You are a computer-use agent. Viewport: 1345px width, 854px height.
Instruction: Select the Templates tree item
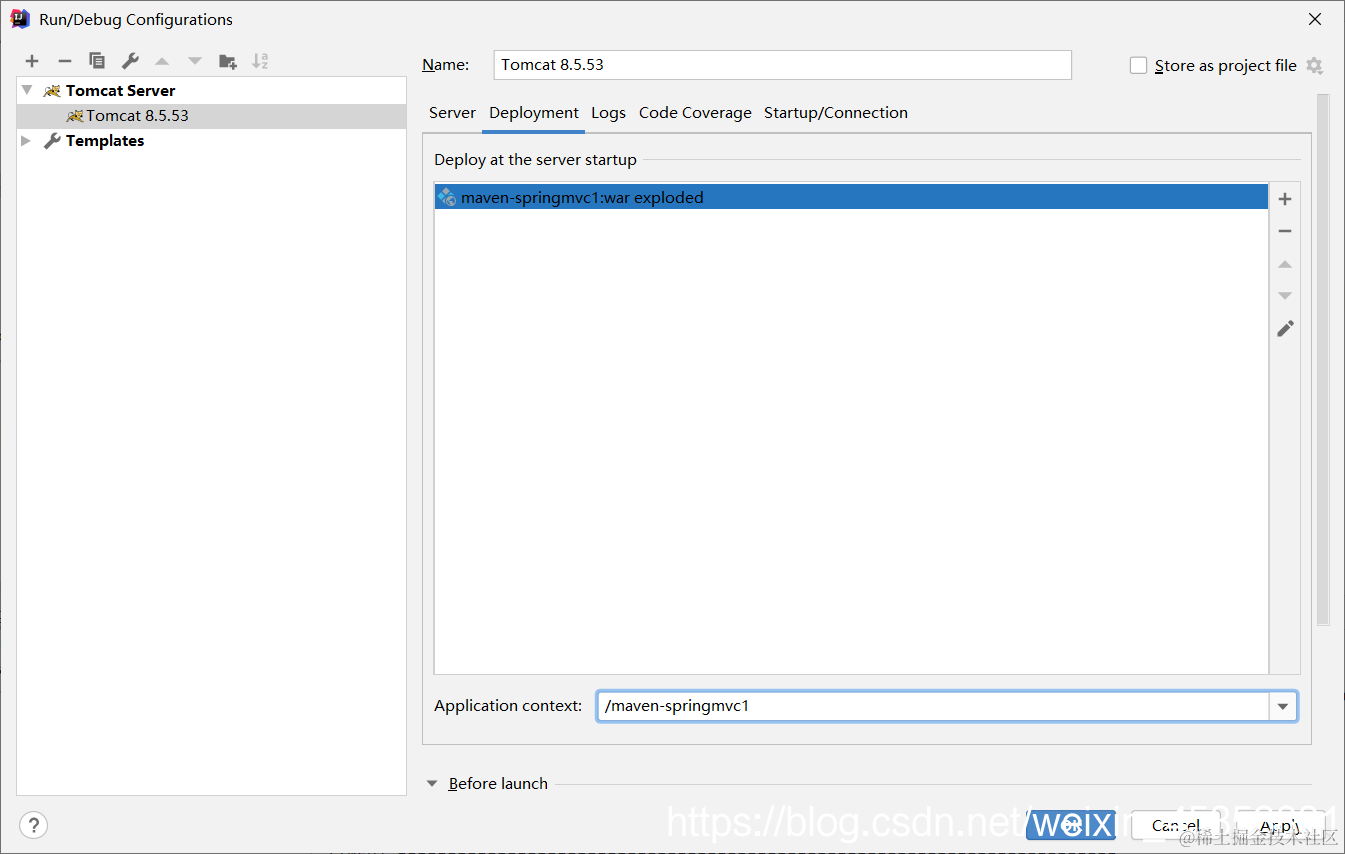(212, 141)
